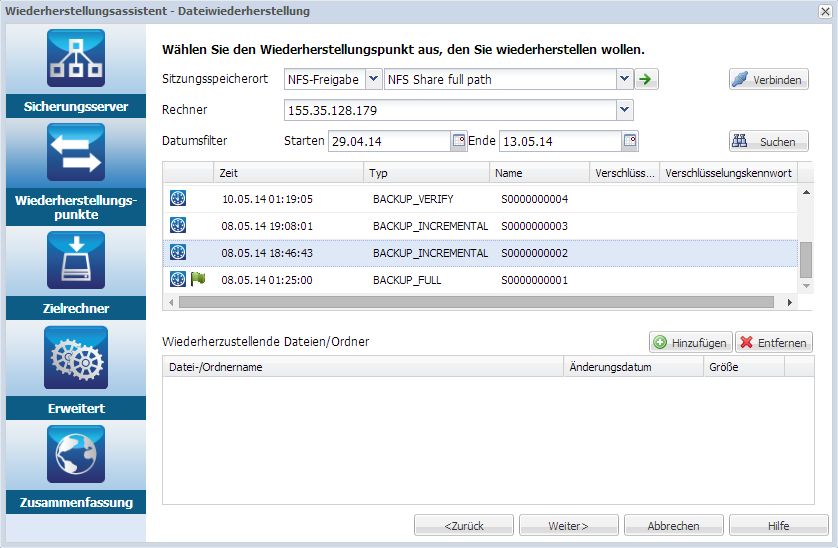
Task: Open the Erweitert gears icon
Action: [76, 358]
